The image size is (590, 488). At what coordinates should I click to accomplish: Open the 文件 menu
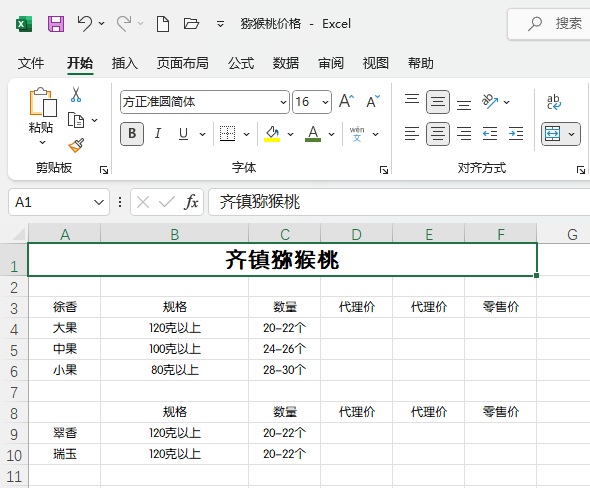point(31,63)
